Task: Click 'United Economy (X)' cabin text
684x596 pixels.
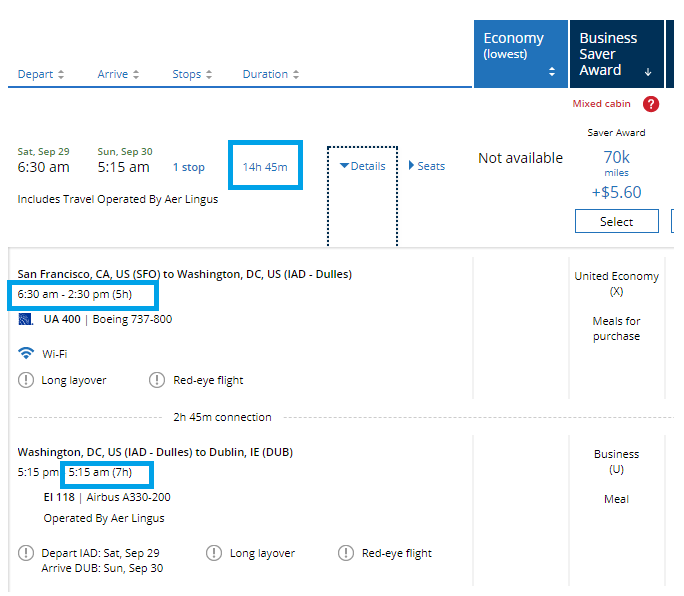Action: 616,284
